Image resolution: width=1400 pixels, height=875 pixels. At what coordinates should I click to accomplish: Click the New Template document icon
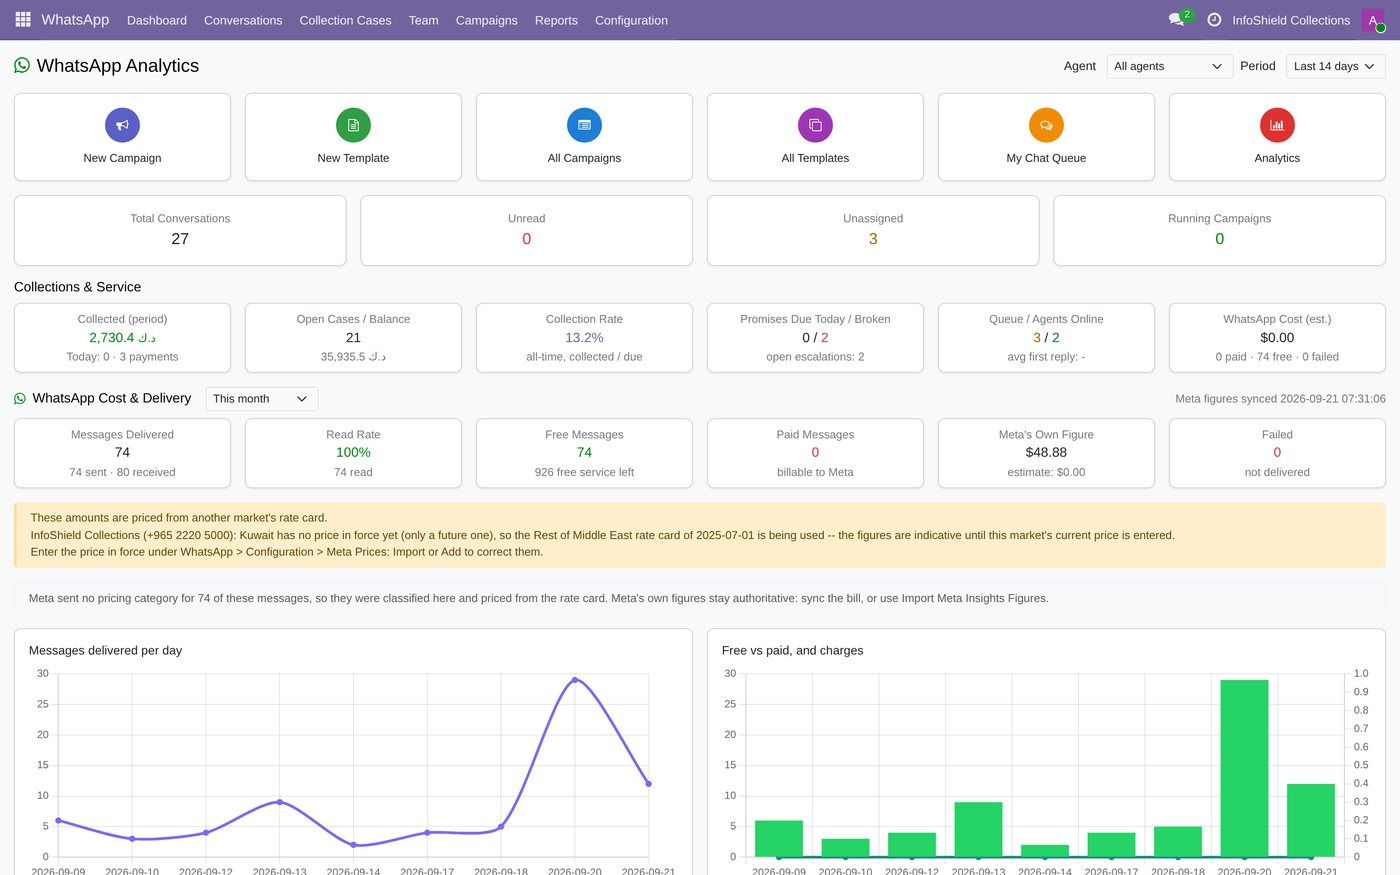(353, 125)
